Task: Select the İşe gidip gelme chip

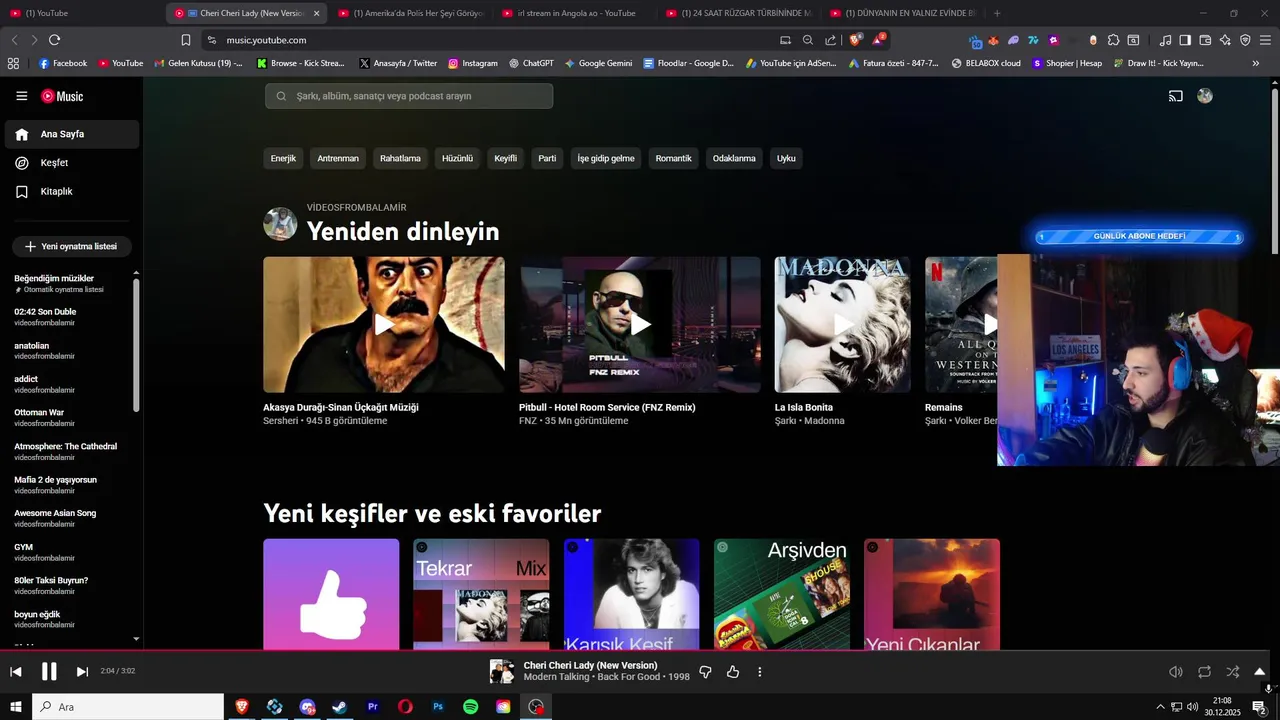Action: 606,158
